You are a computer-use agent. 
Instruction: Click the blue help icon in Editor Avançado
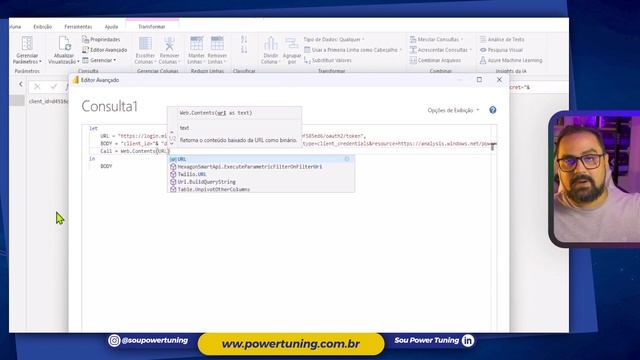pyautogui.click(x=493, y=110)
